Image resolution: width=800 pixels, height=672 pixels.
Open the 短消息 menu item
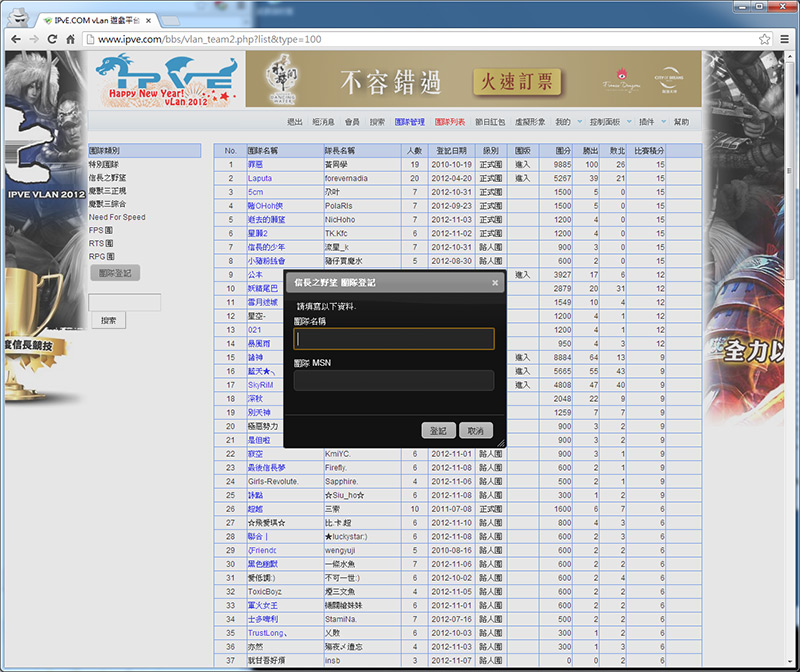[323, 122]
